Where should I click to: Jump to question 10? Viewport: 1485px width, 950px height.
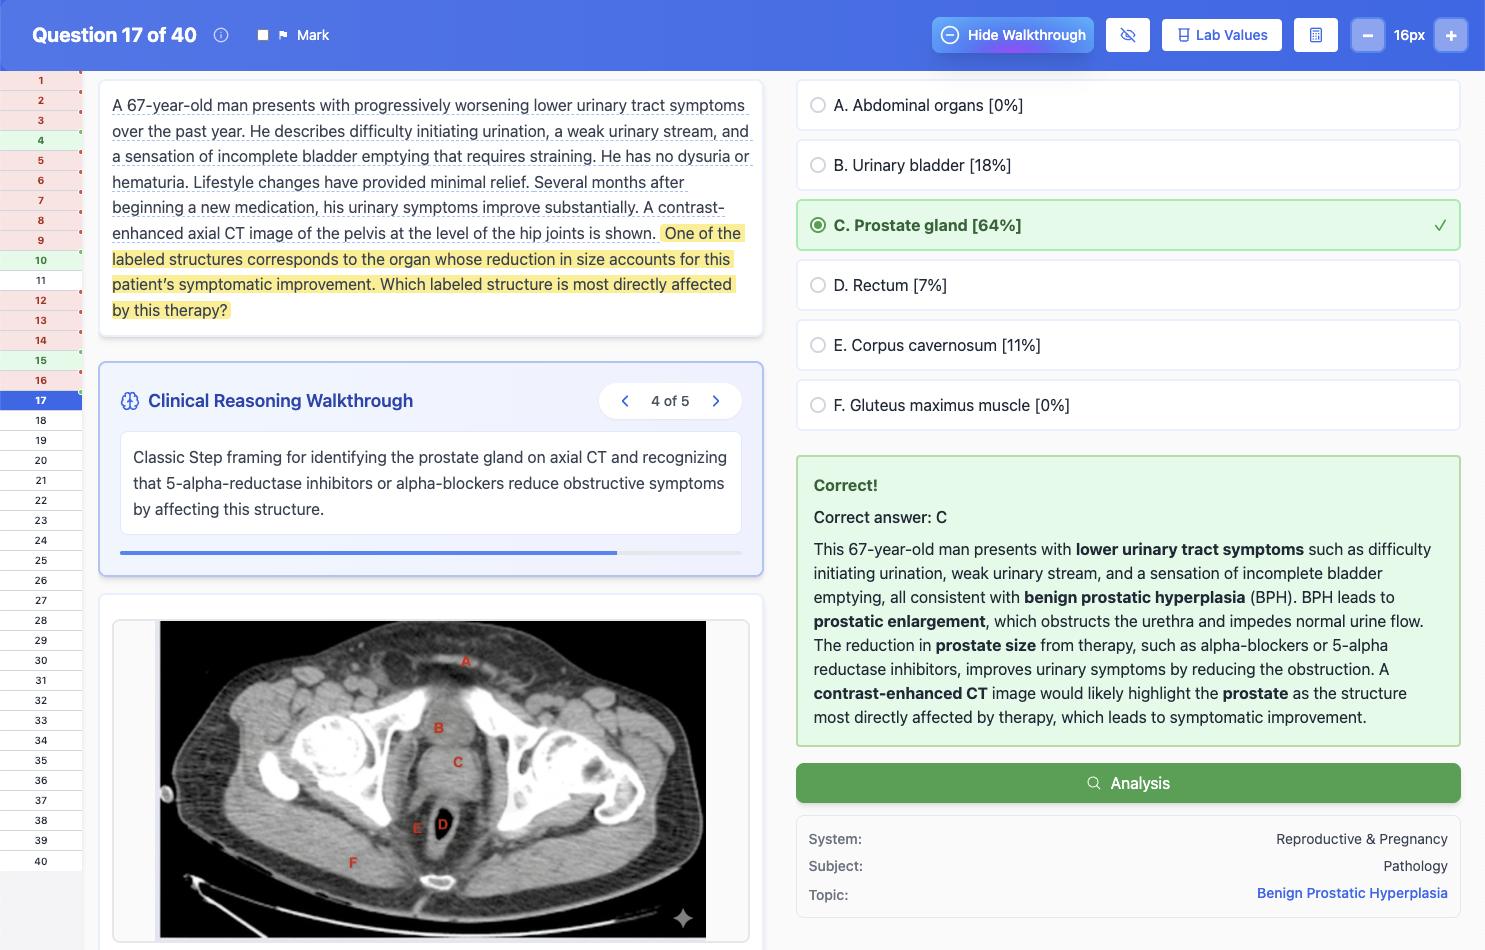click(x=41, y=260)
